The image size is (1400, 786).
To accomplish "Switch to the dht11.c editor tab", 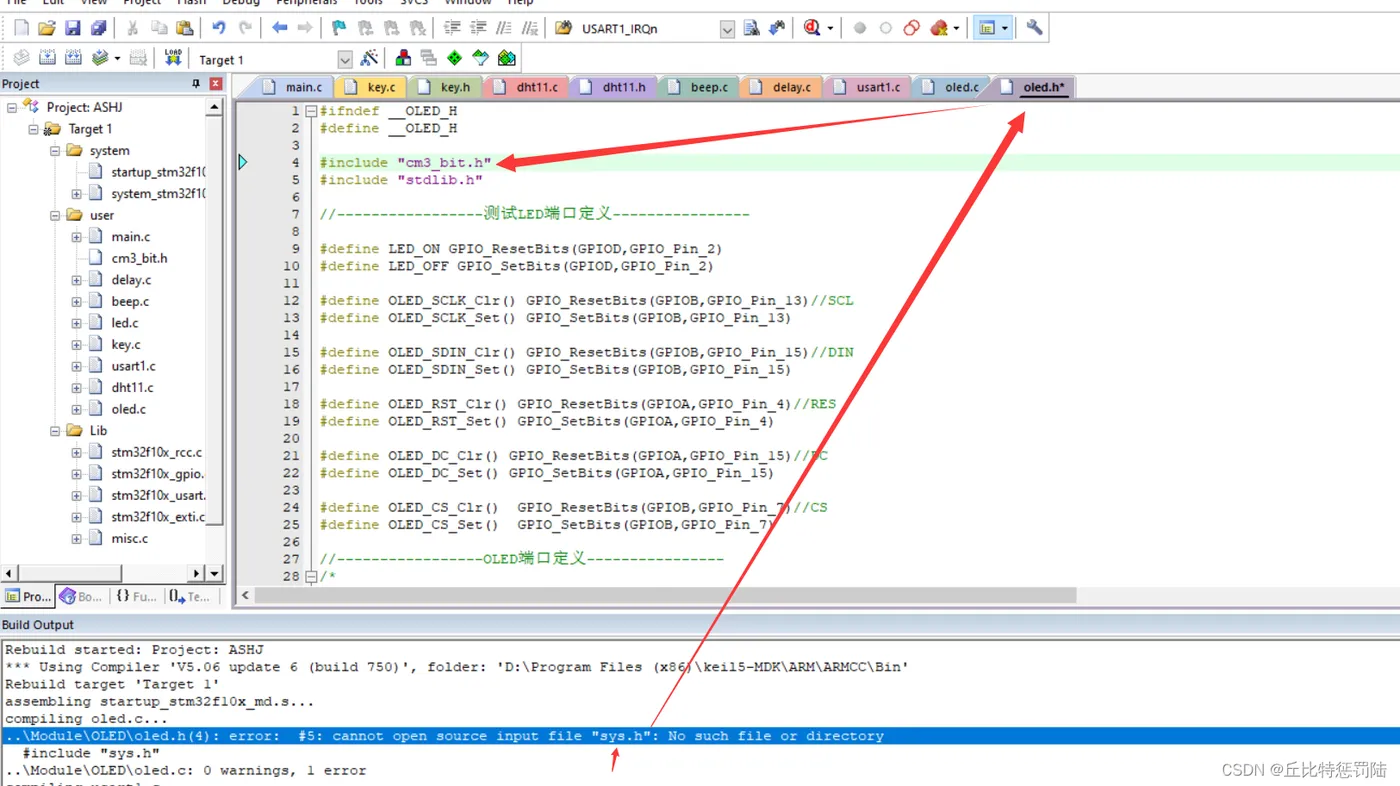I will [x=527, y=87].
